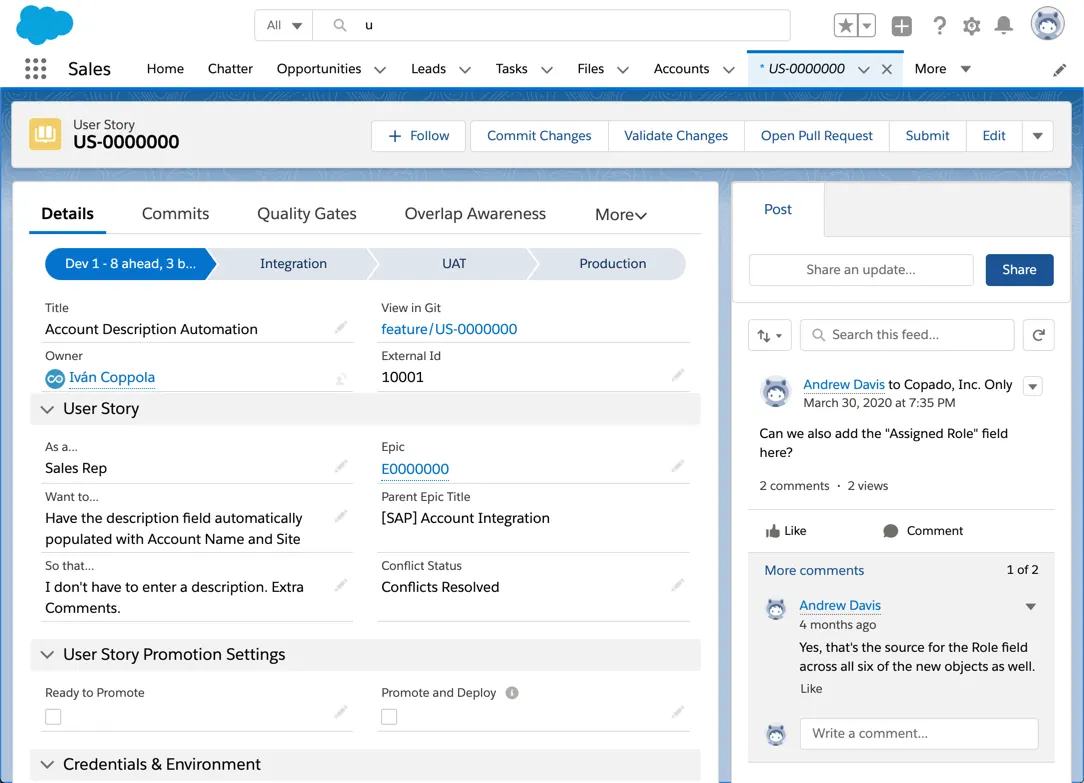
Task: Open the Global Actions plus icon
Action: pyautogui.click(x=901, y=26)
